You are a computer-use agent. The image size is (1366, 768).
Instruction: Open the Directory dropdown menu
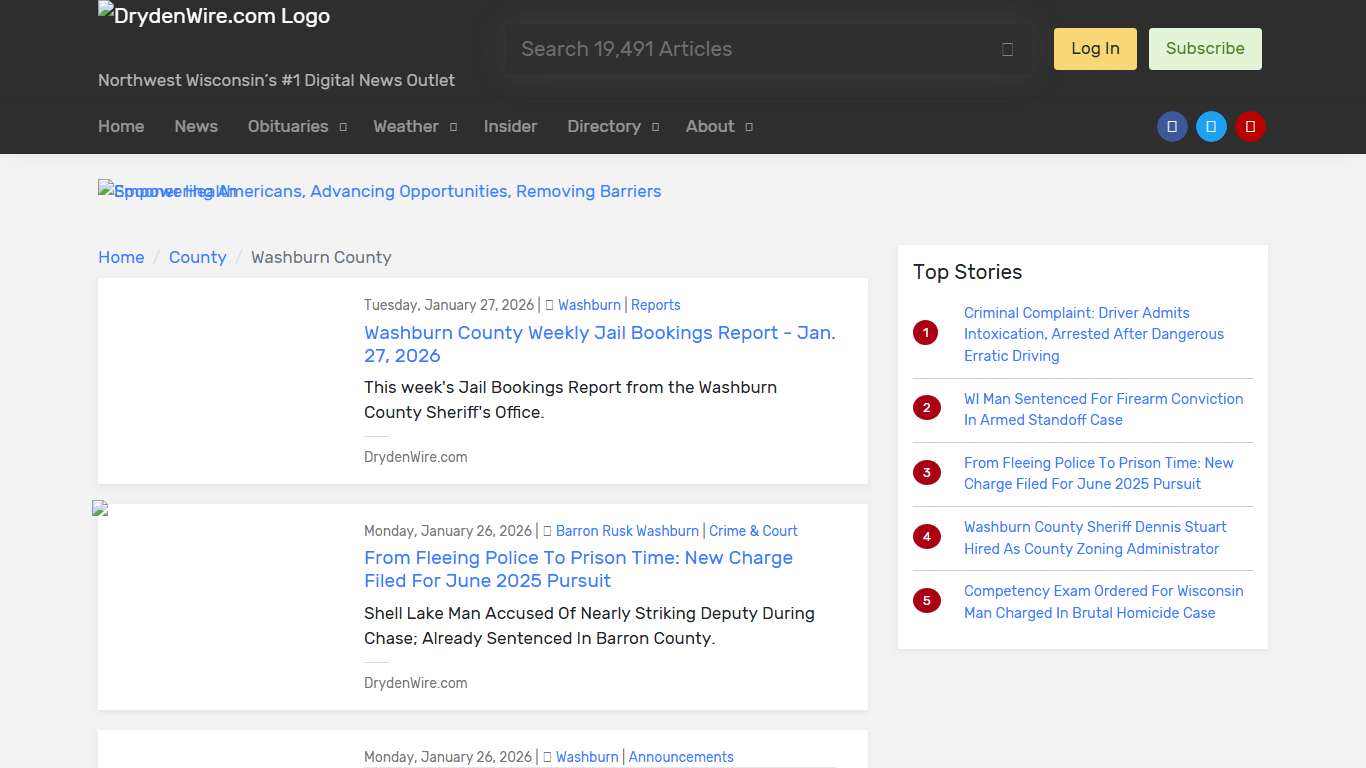pos(612,127)
